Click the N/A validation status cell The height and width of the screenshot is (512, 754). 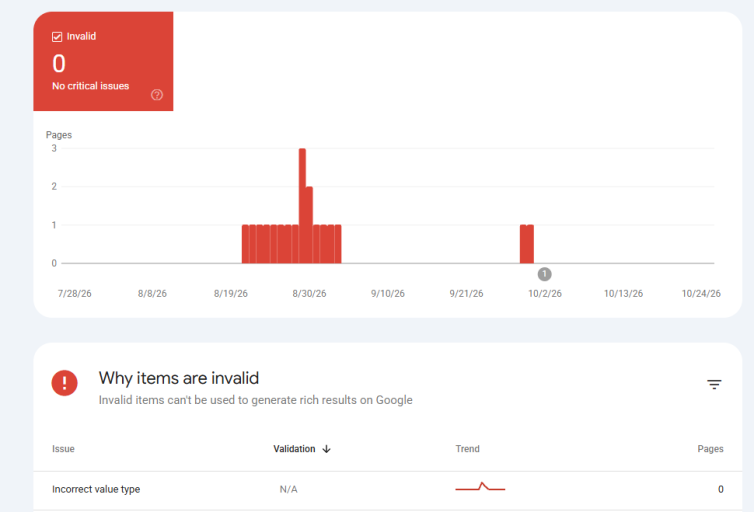click(x=289, y=489)
